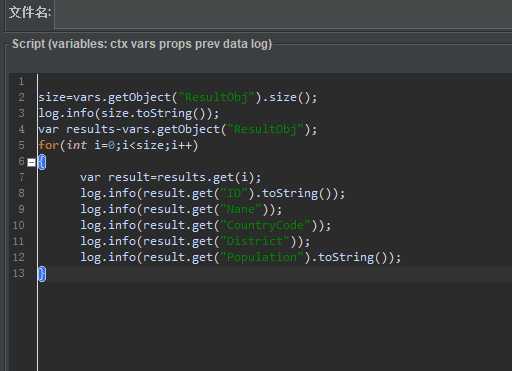Select the highlighted closing brace on line 13
Image resolution: width=512 pixels, height=371 pixels.
[42, 274]
